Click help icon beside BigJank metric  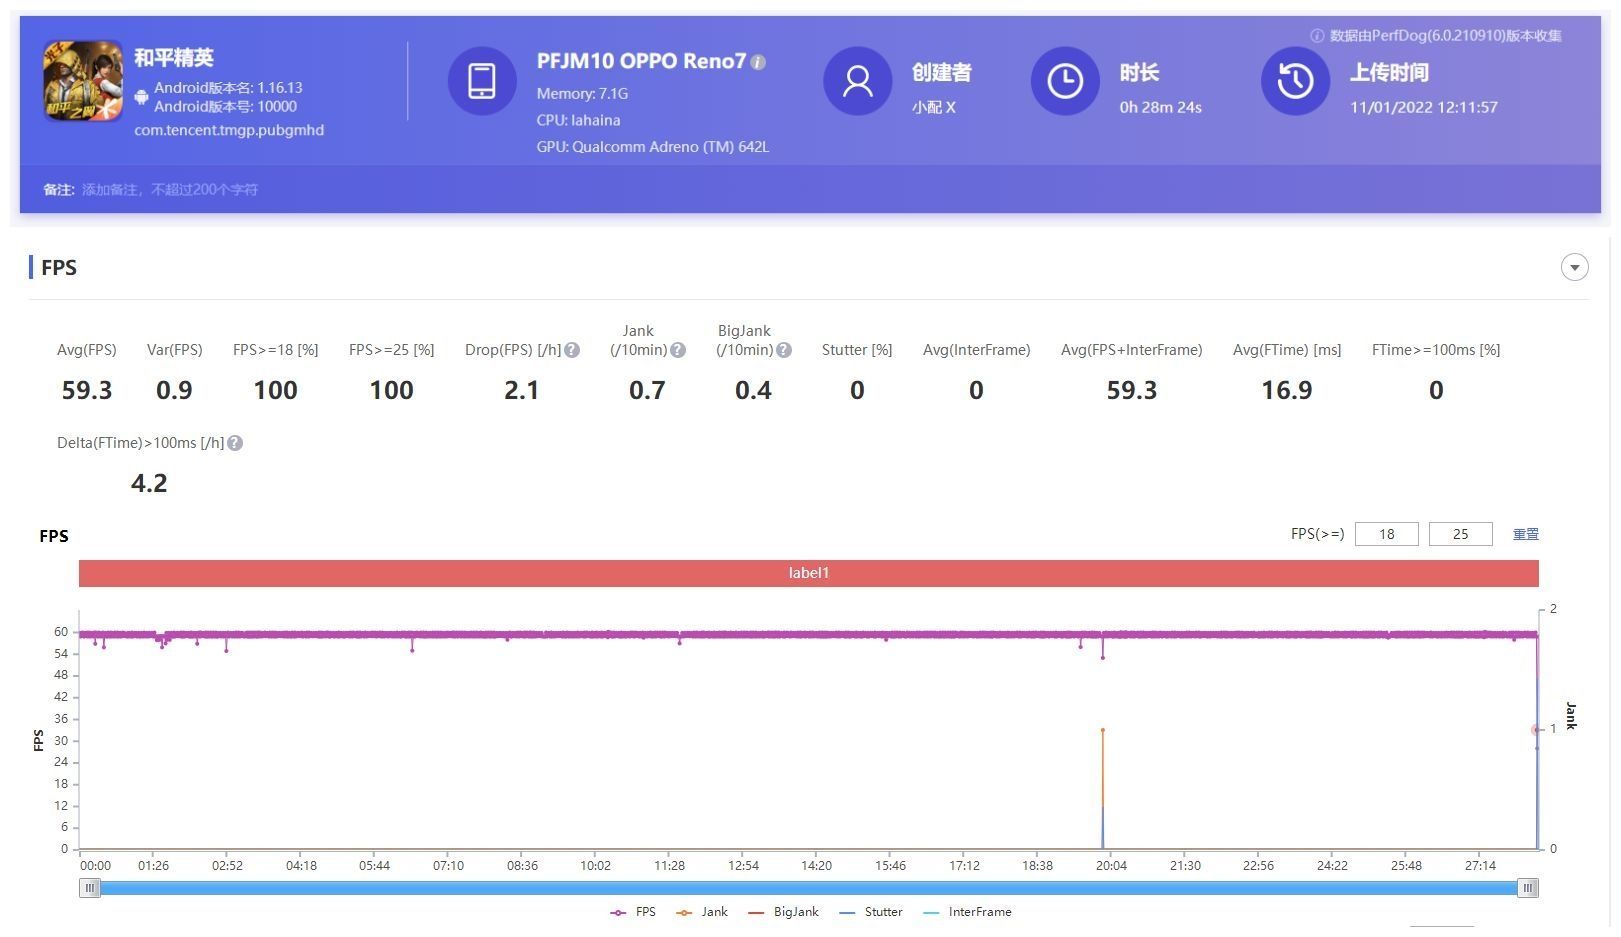pyautogui.click(x=784, y=350)
